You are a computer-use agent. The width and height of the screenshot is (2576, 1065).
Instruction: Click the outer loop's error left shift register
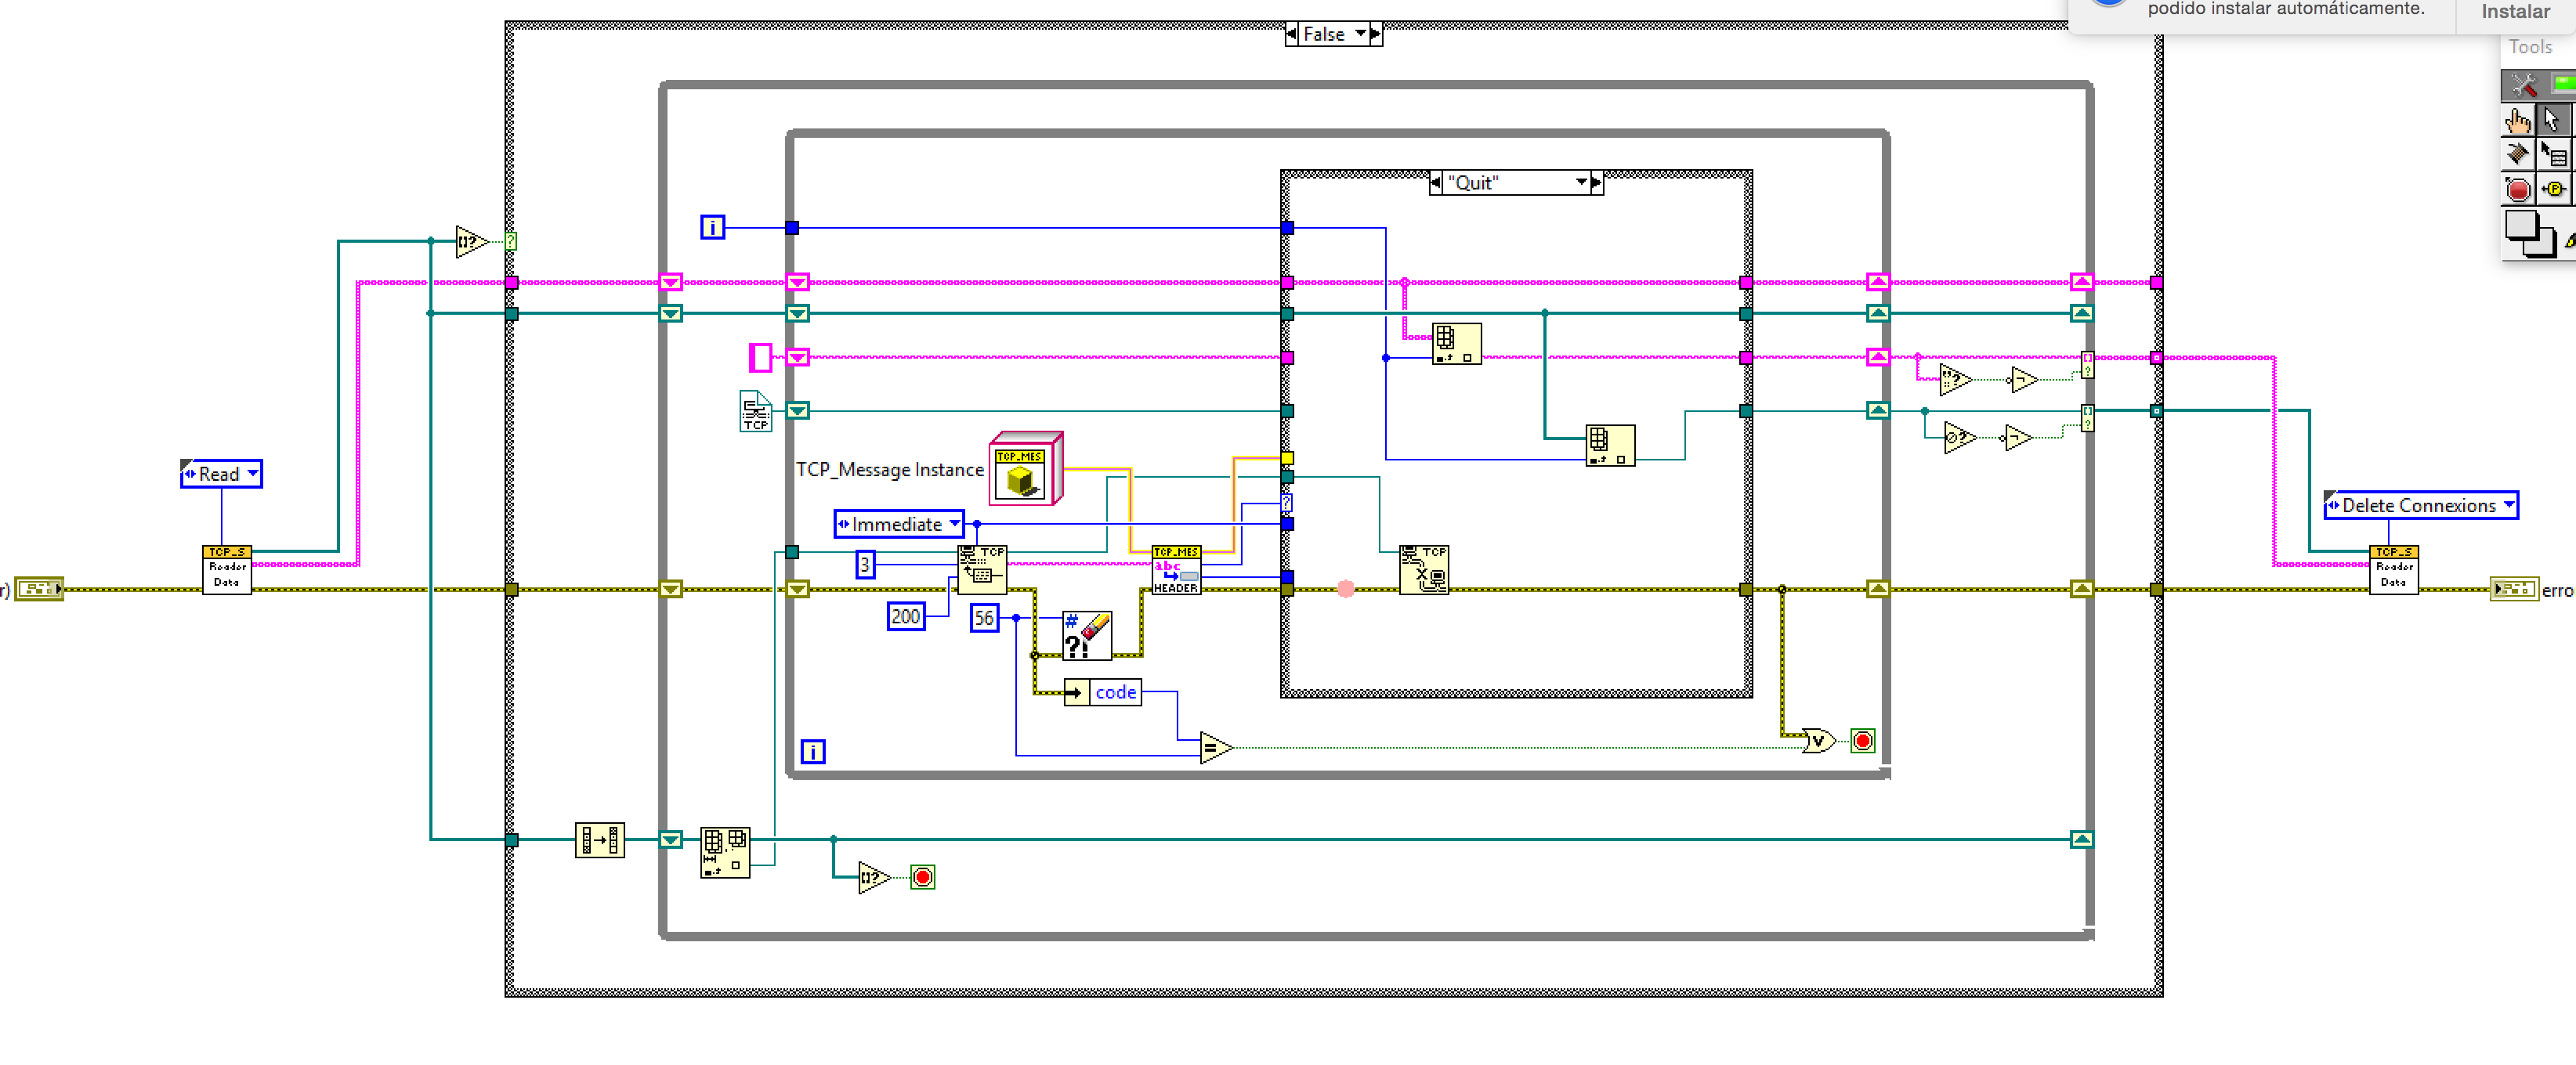pyautogui.click(x=671, y=589)
